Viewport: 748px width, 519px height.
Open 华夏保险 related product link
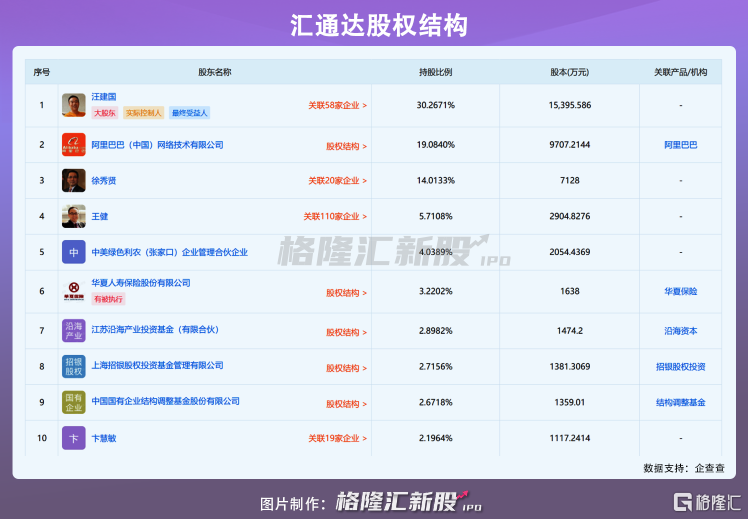[680, 292]
